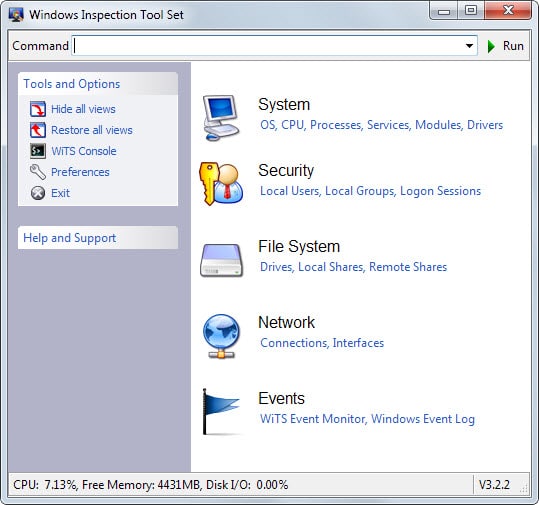The width and height of the screenshot is (539, 505).
Task: Open the Remote Shares link
Action: point(408,267)
